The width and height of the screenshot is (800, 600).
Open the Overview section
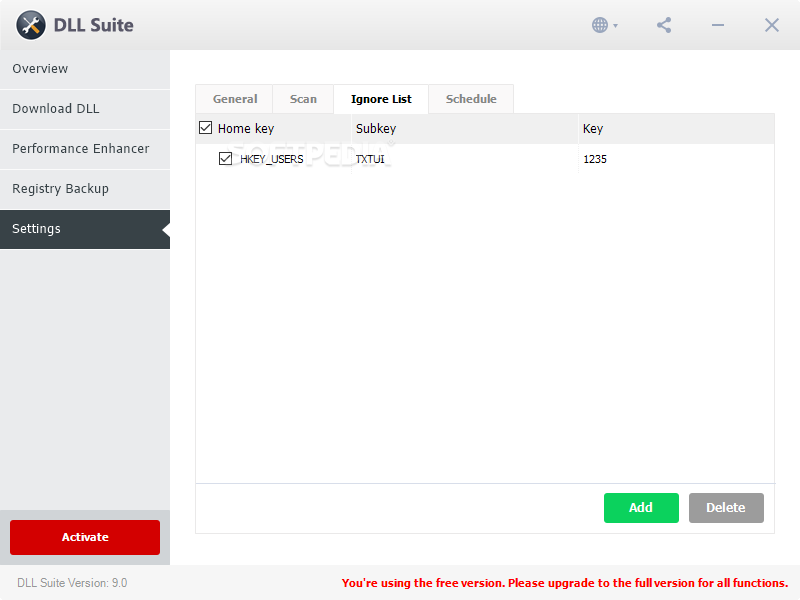(x=85, y=69)
